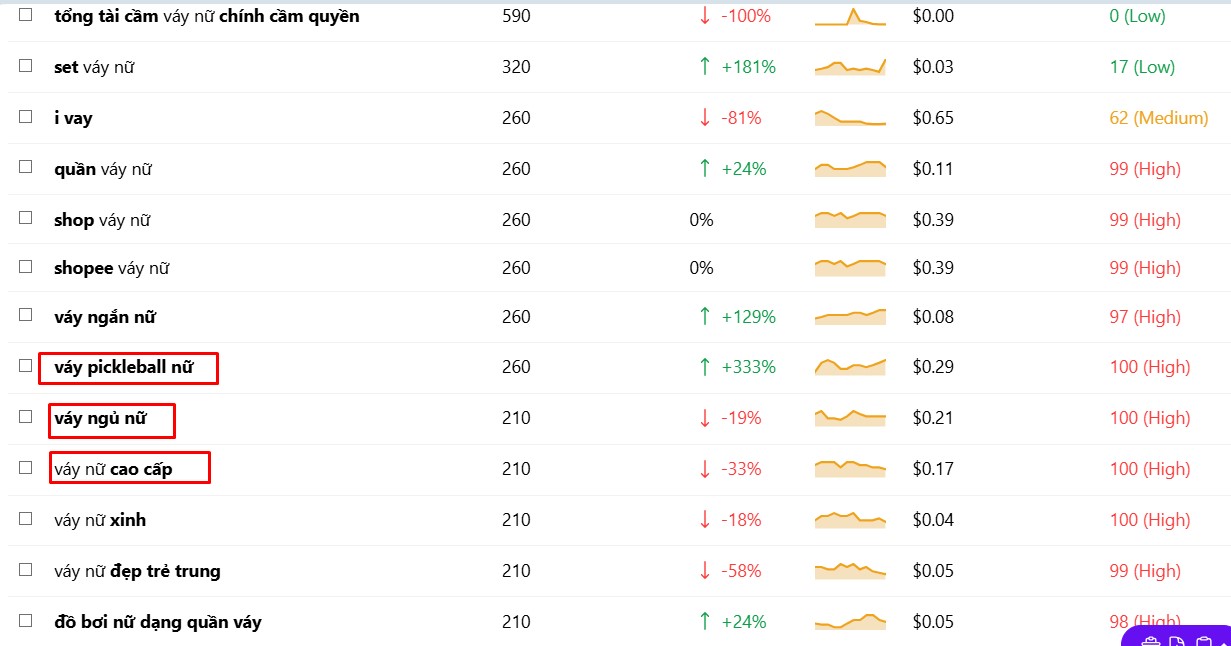Click the green up arrow beside +181%
Screen dimensions: 1231x646
705,67
